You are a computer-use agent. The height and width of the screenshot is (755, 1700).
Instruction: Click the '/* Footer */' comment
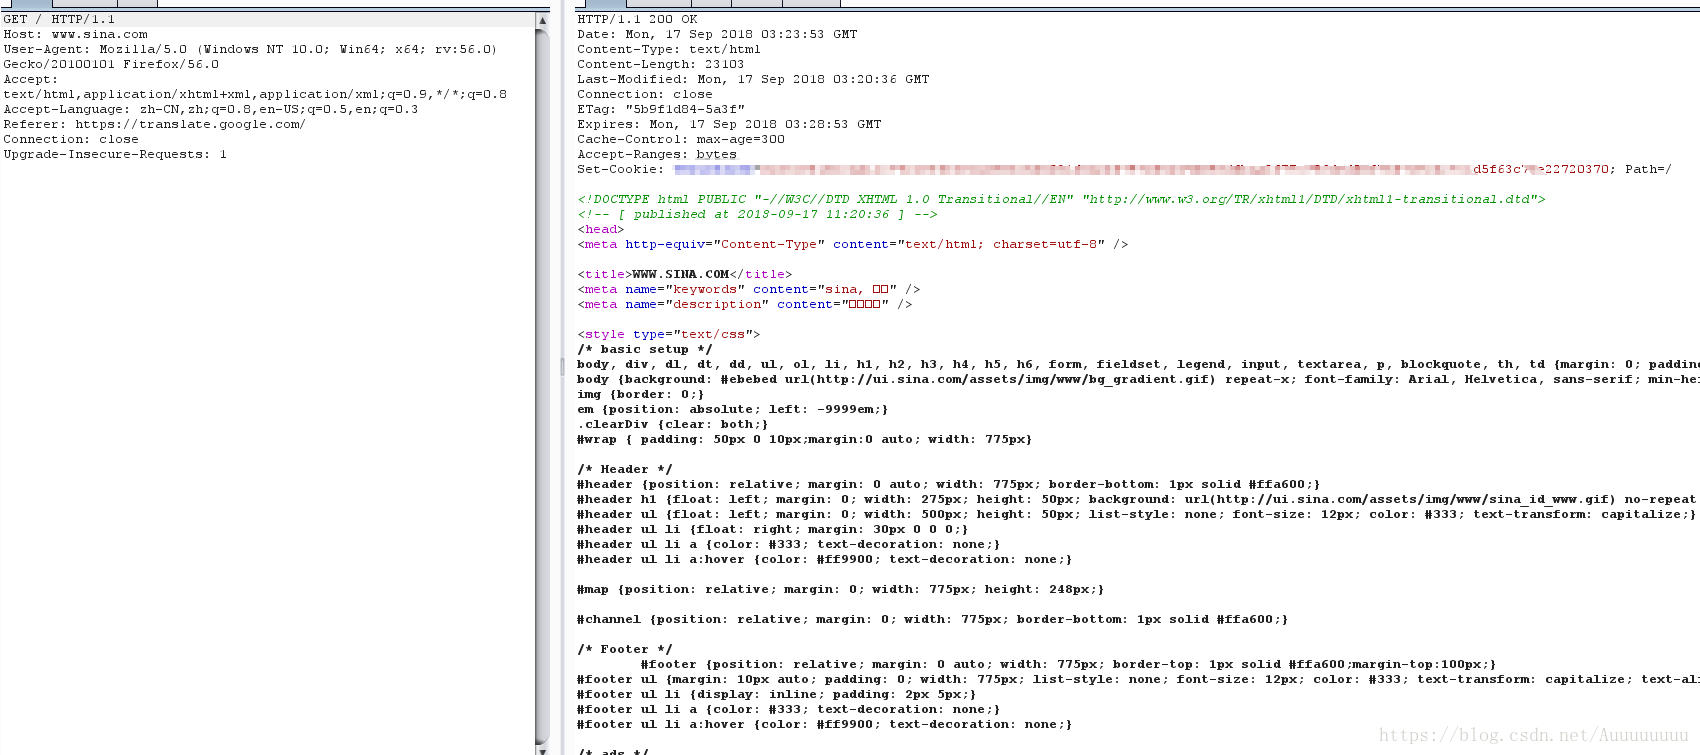coord(625,649)
